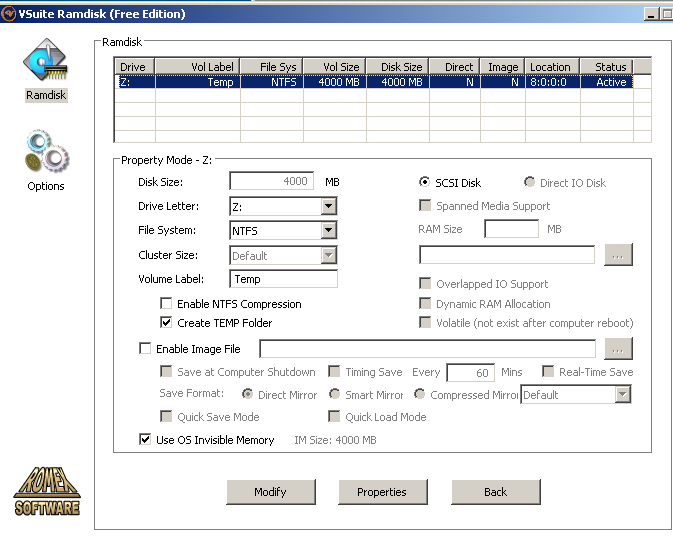Sort by the File Sys column header
The height and width of the screenshot is (538, 673).
pyautogui.click(x=272, y=67)
